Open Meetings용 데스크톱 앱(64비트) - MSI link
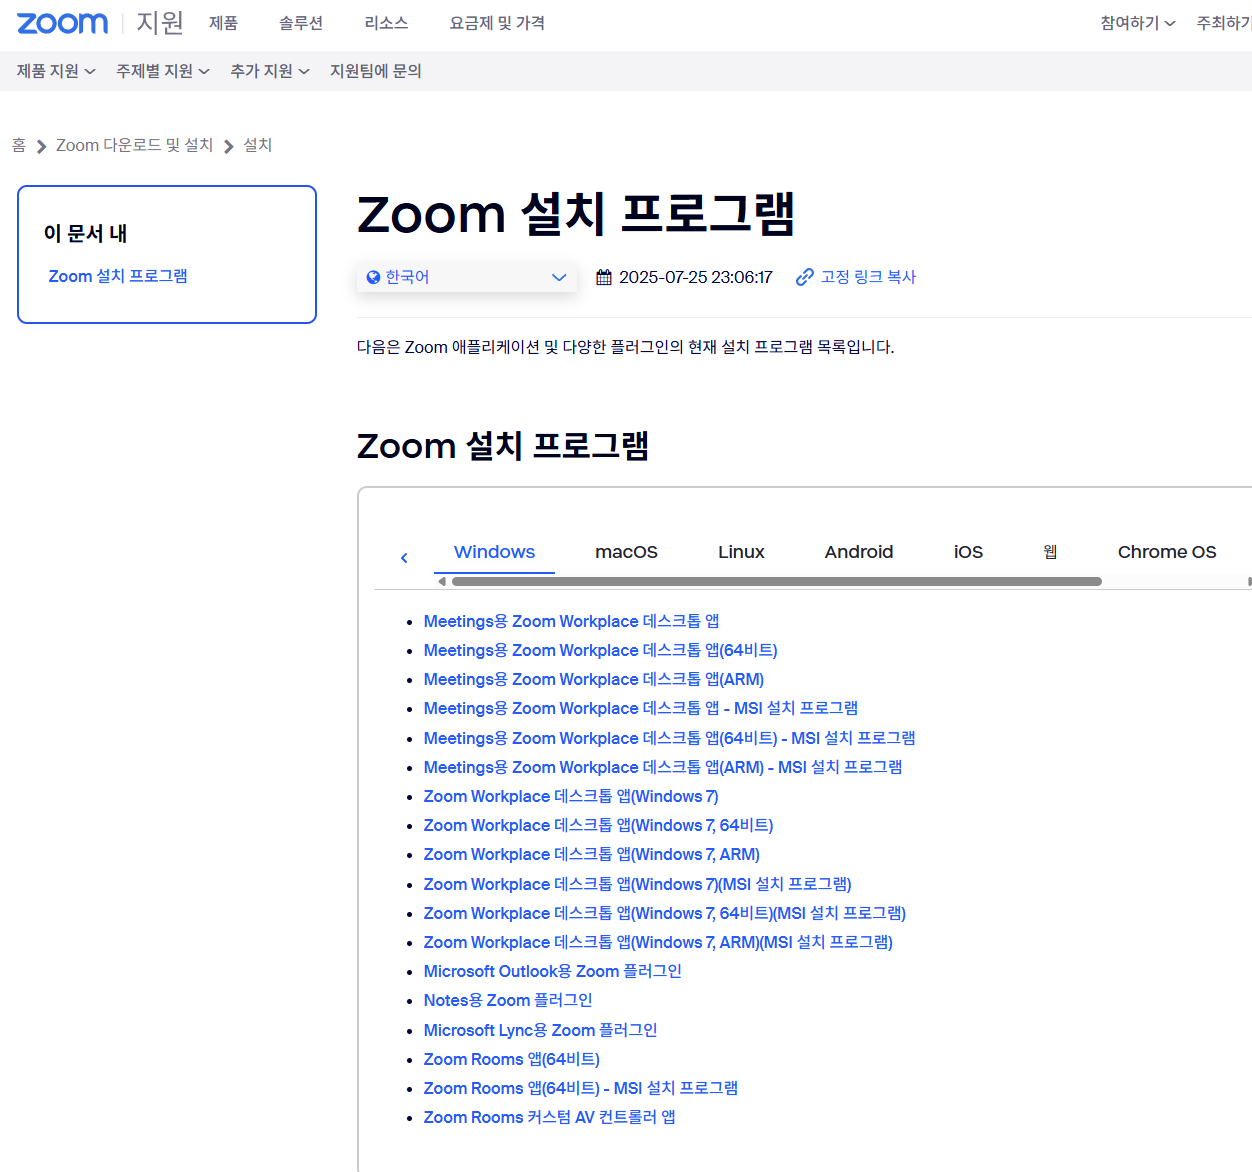 point(670,738)
